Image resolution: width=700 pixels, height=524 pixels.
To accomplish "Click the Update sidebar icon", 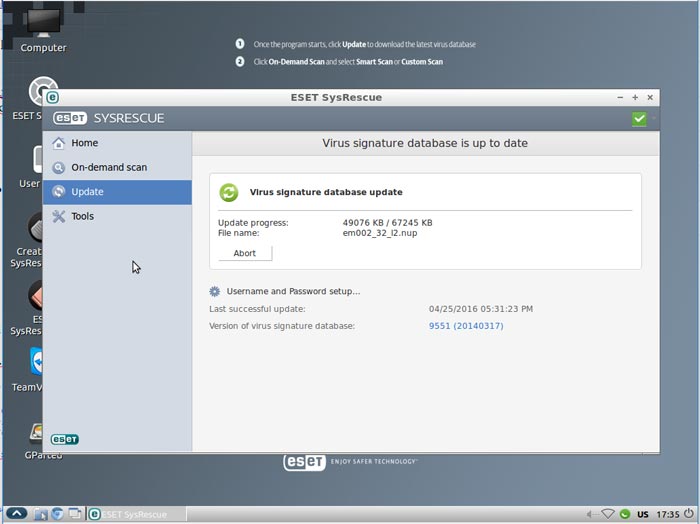I will [58, 192].
